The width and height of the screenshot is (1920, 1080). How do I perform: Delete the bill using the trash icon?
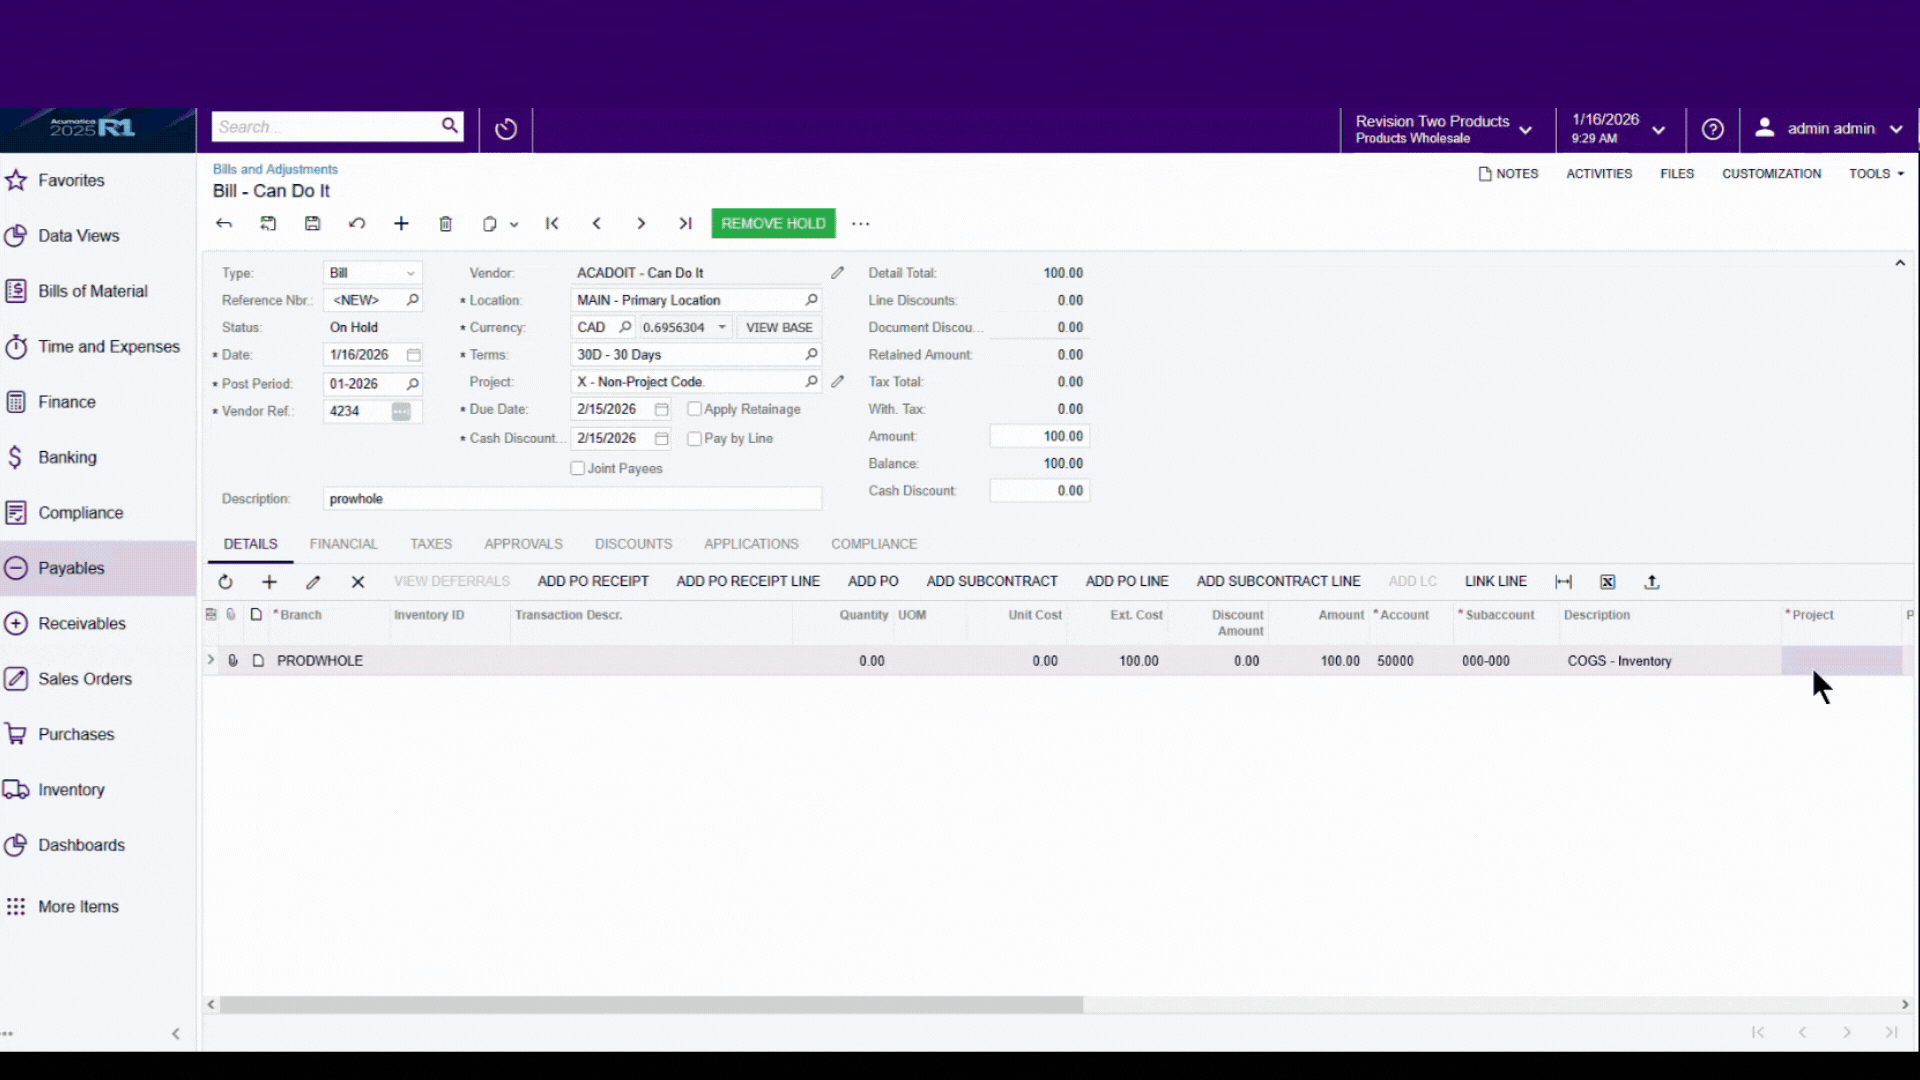pos(445,223)
